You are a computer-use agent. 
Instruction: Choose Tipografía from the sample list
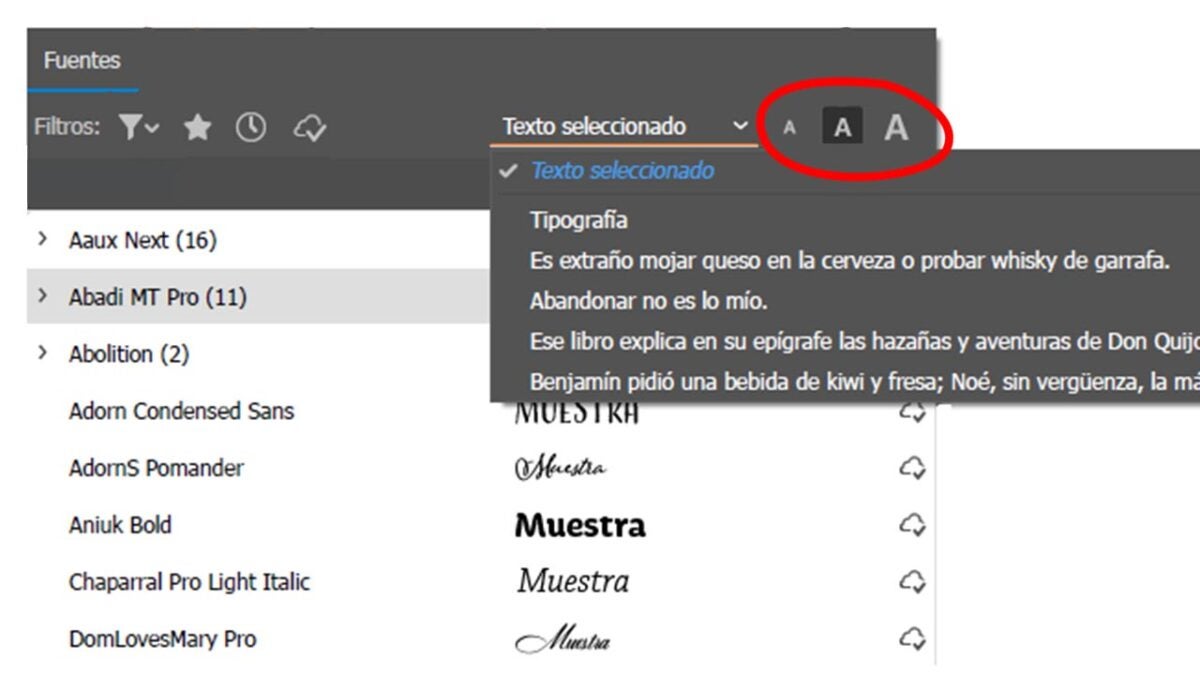coord(579,220)
